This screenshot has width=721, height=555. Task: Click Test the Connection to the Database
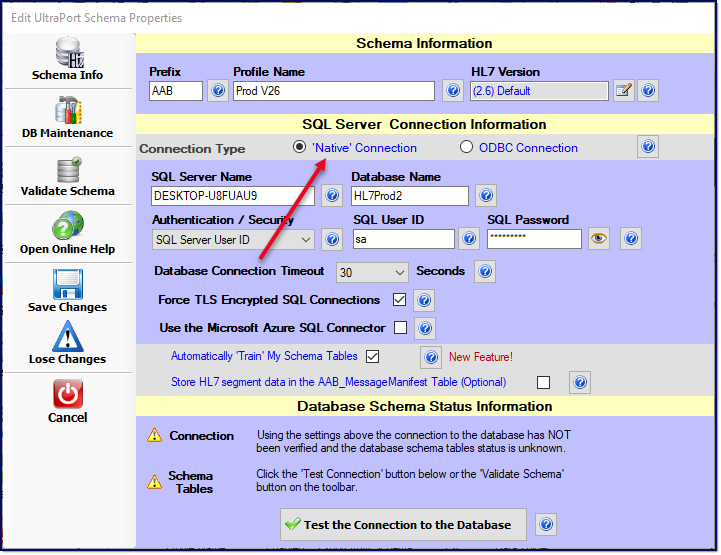[x=403, y=525]
